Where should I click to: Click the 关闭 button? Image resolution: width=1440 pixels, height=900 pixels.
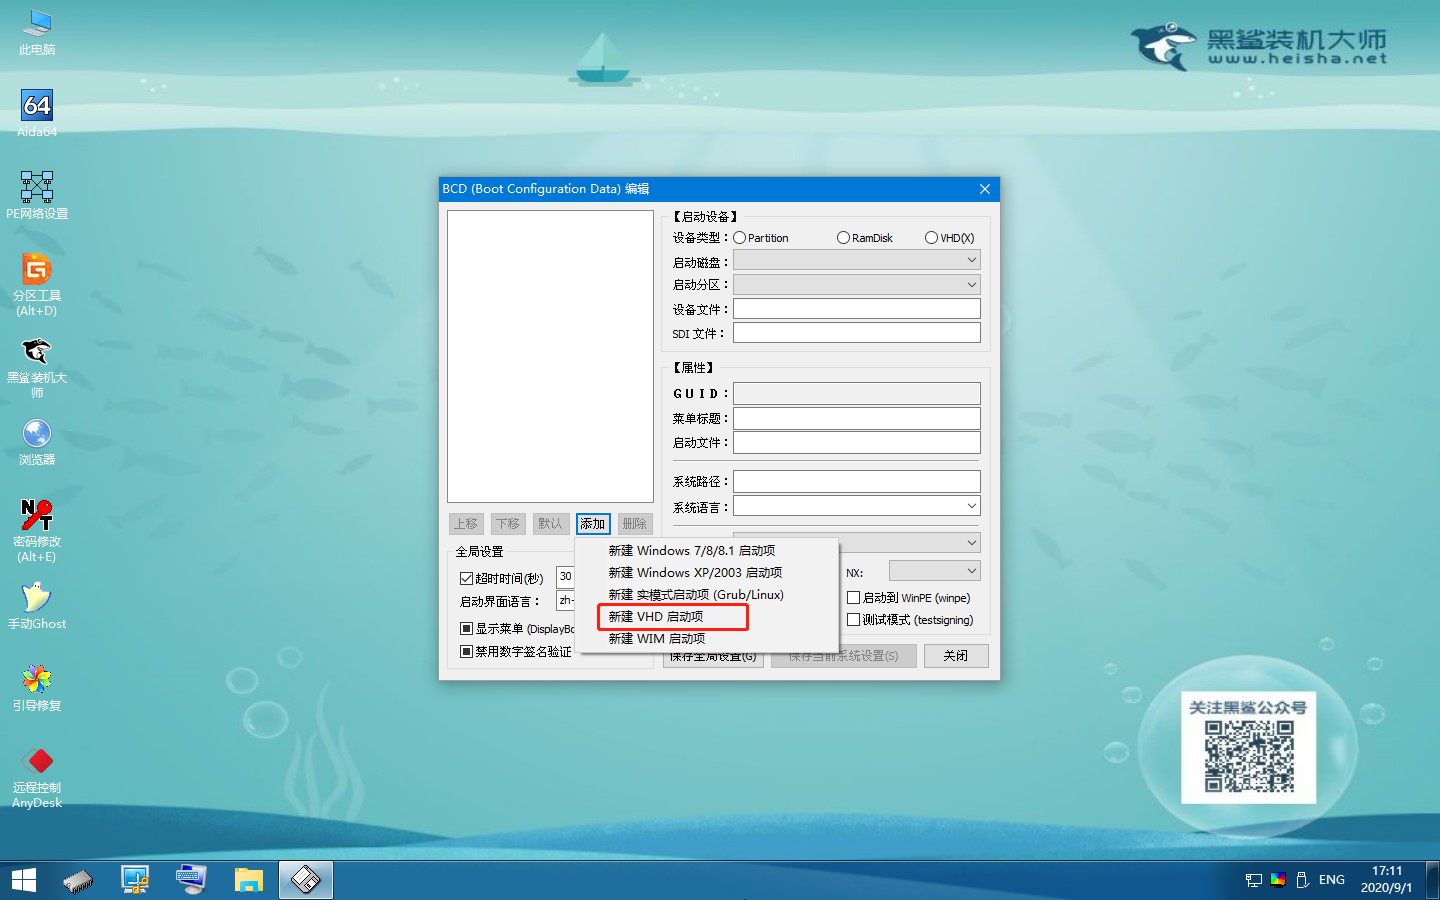point(956,656)
